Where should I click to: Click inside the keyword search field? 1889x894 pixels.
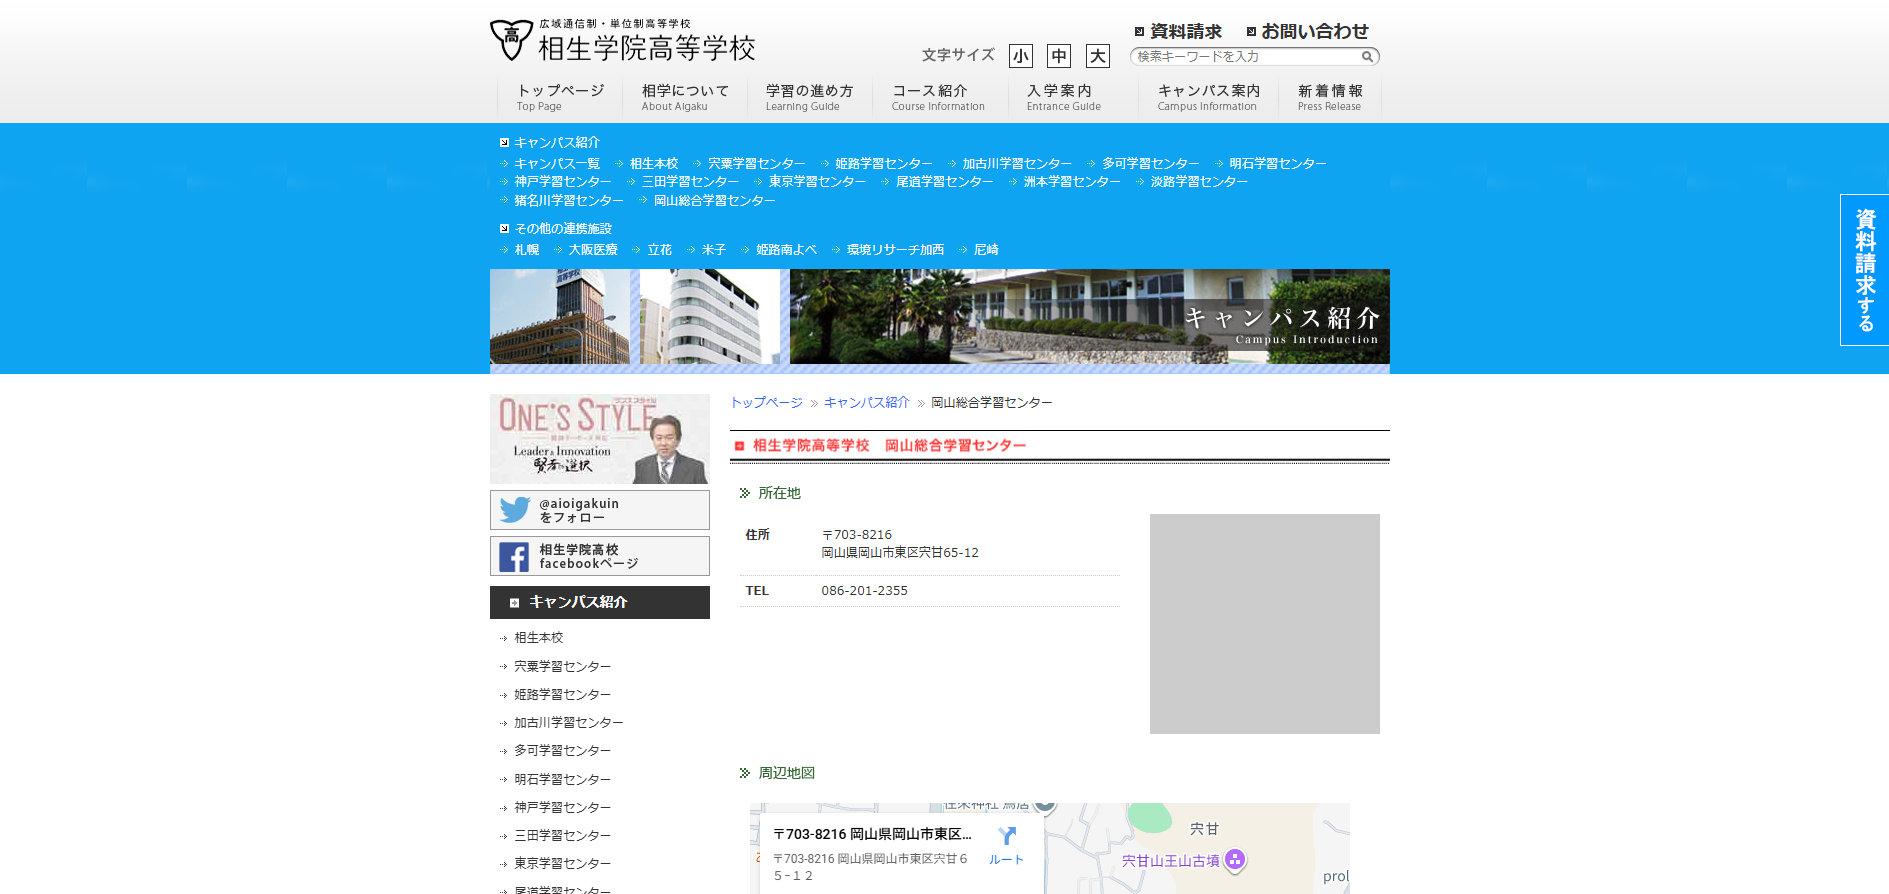[1245, 57]
